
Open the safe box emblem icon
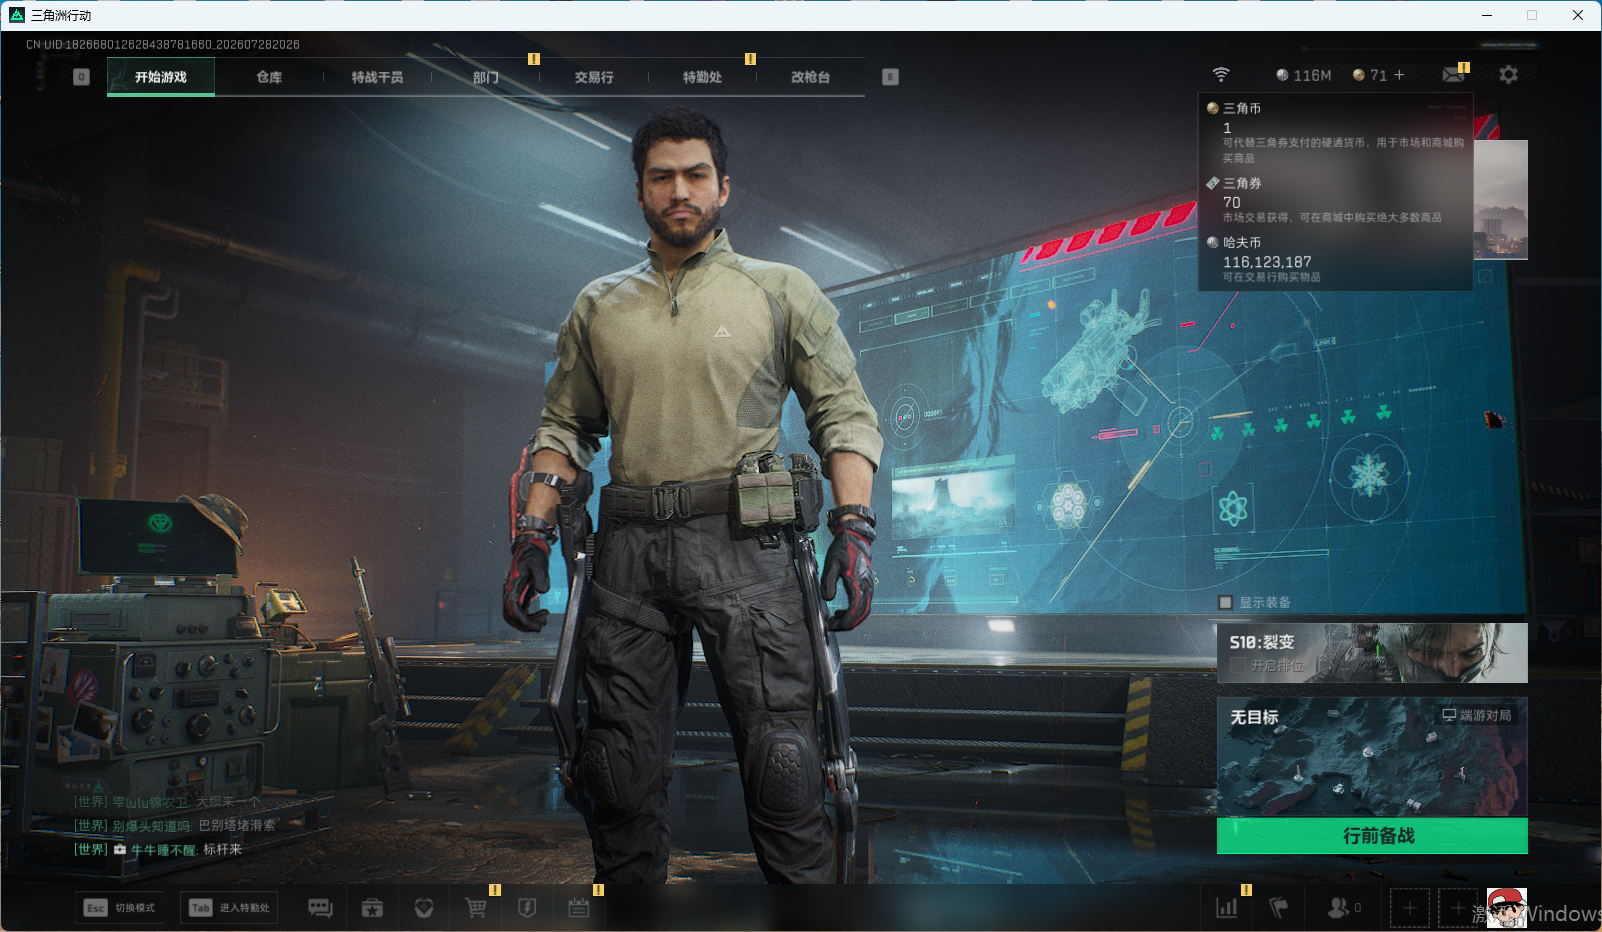(424, 908)
